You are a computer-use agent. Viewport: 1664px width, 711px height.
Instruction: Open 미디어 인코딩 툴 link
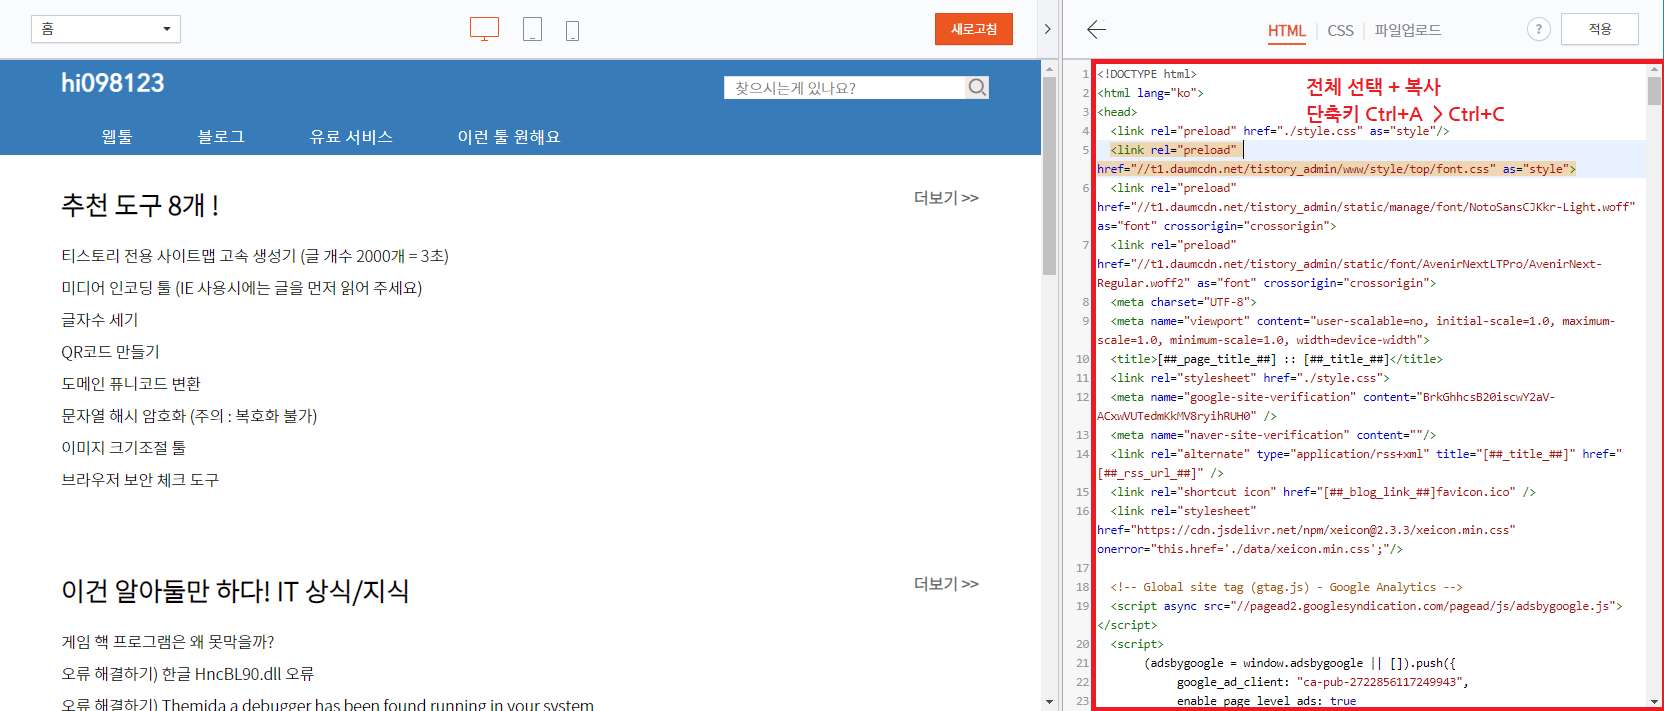pos(242,288)
